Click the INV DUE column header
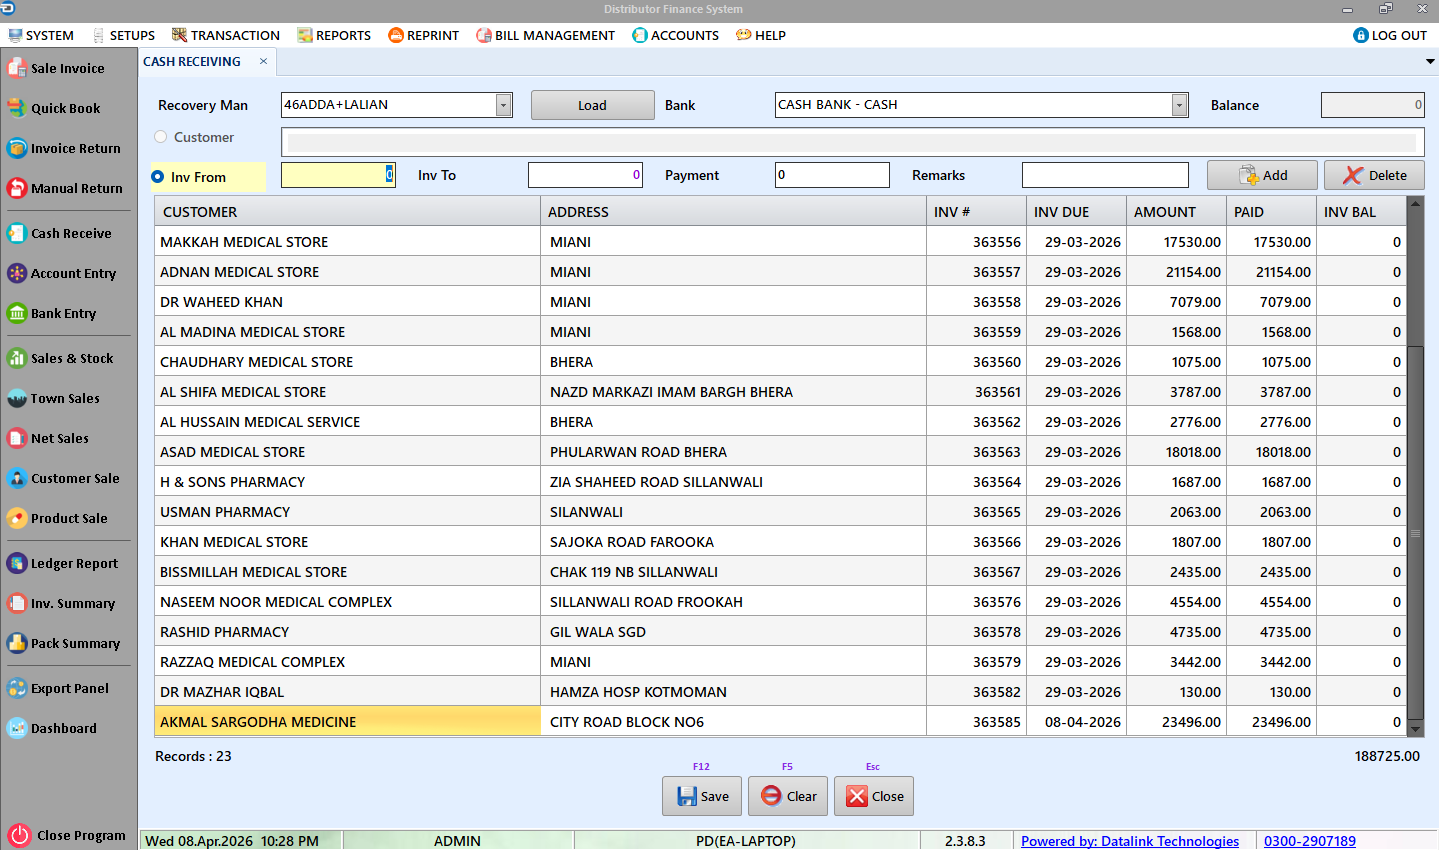 [x=1076, y=212]
